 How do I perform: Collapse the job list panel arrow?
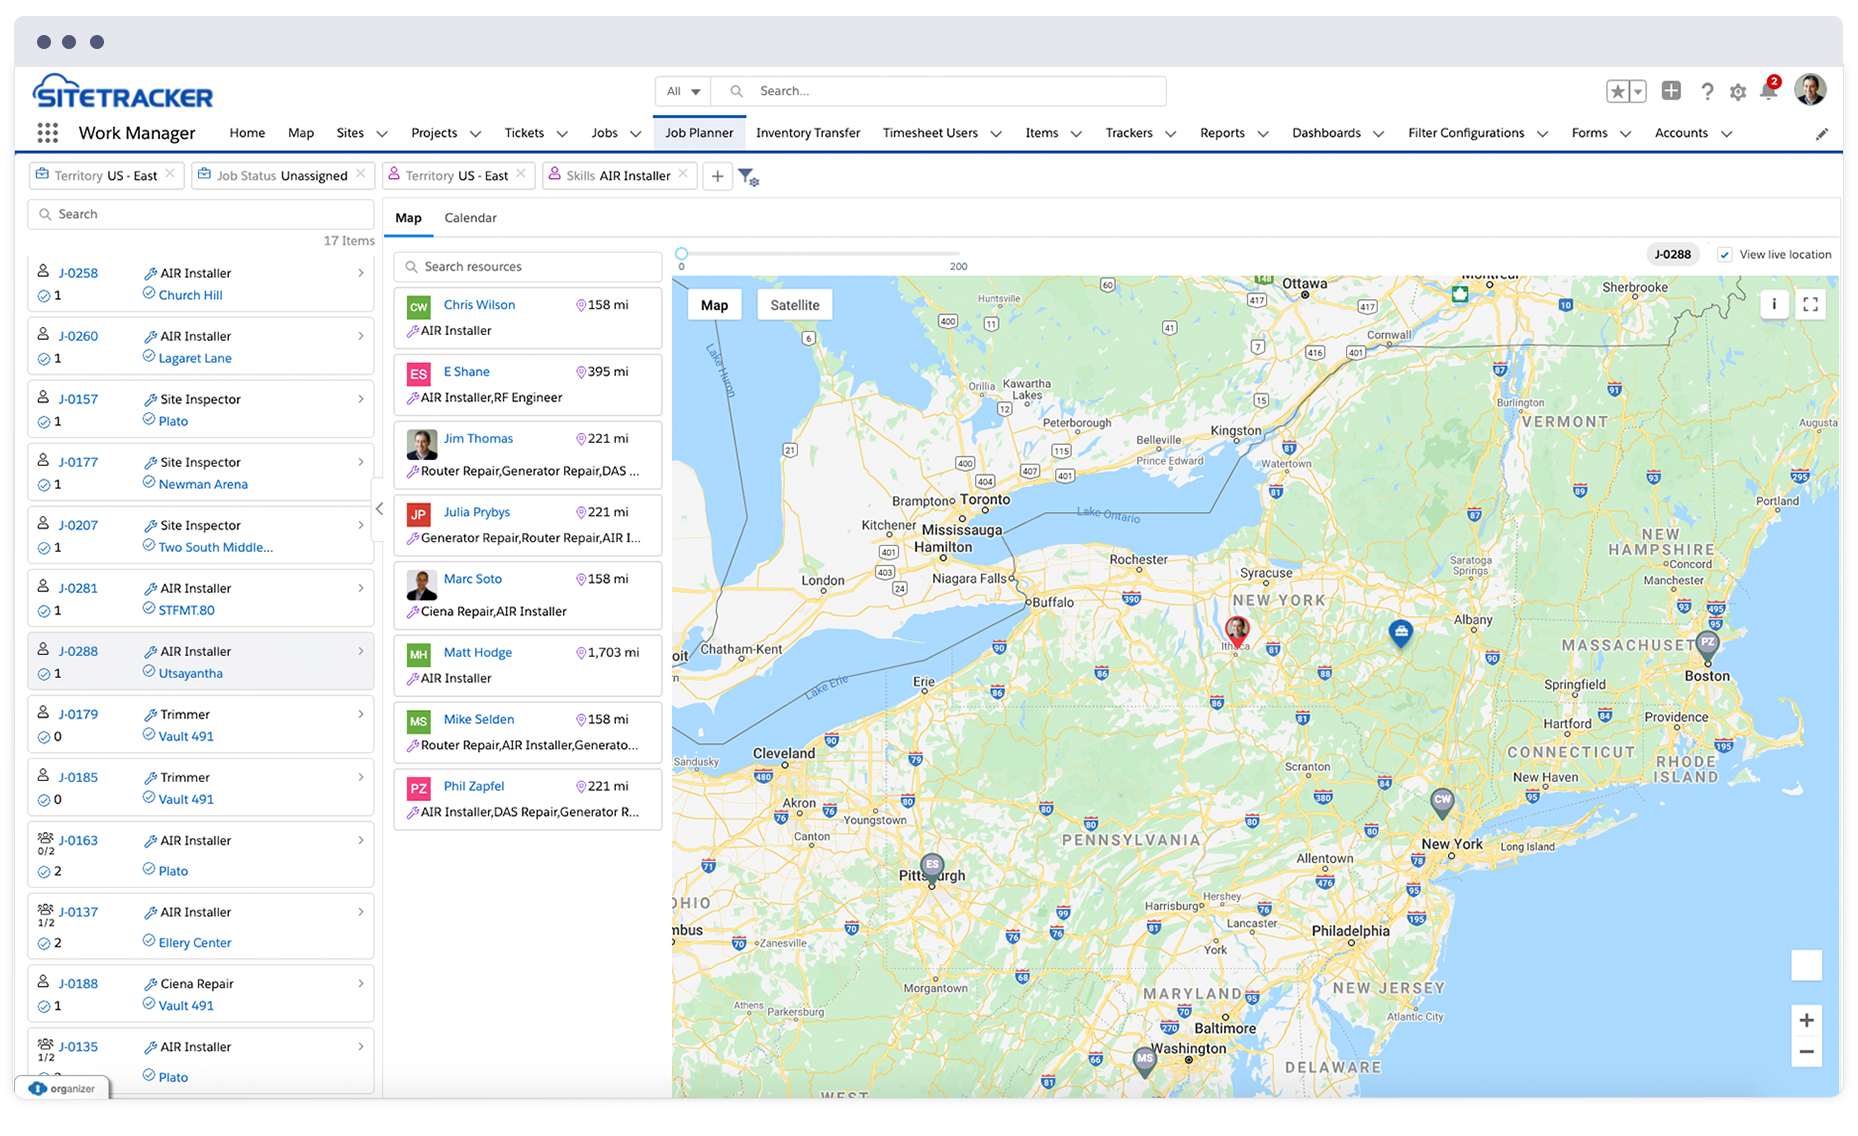[379, 509]
